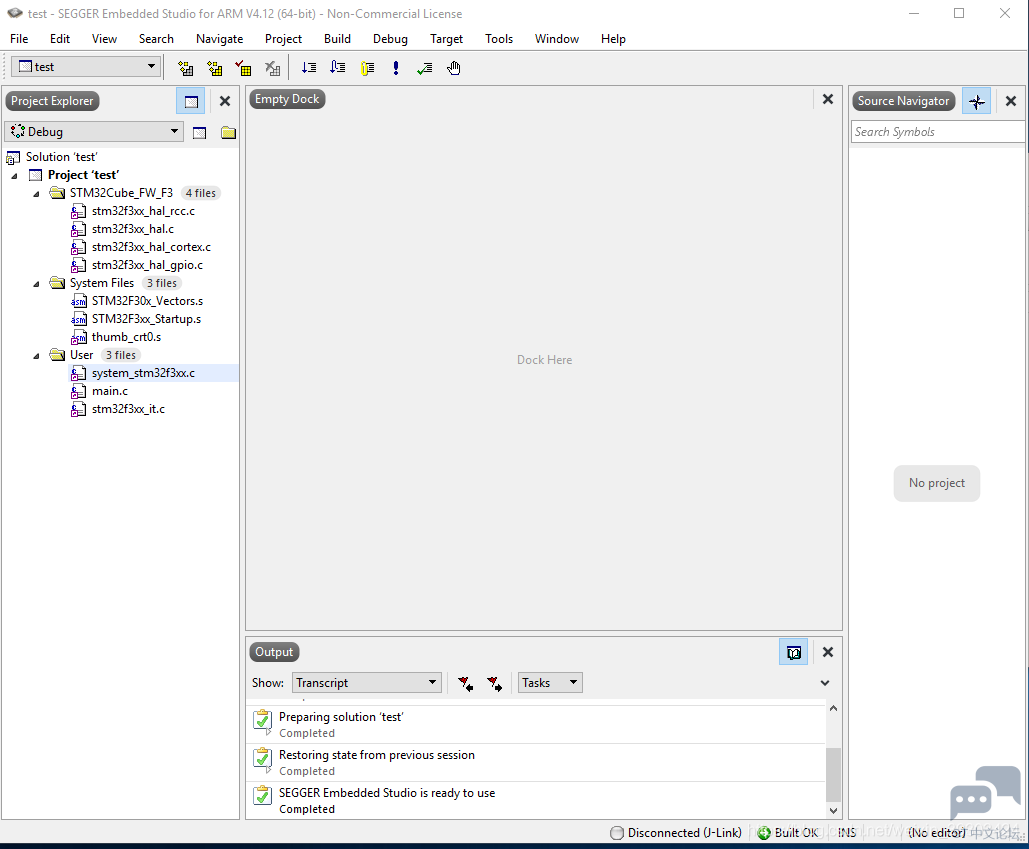
Task: Open the active project 'test' dropdown
Action: tap(86, 66)
